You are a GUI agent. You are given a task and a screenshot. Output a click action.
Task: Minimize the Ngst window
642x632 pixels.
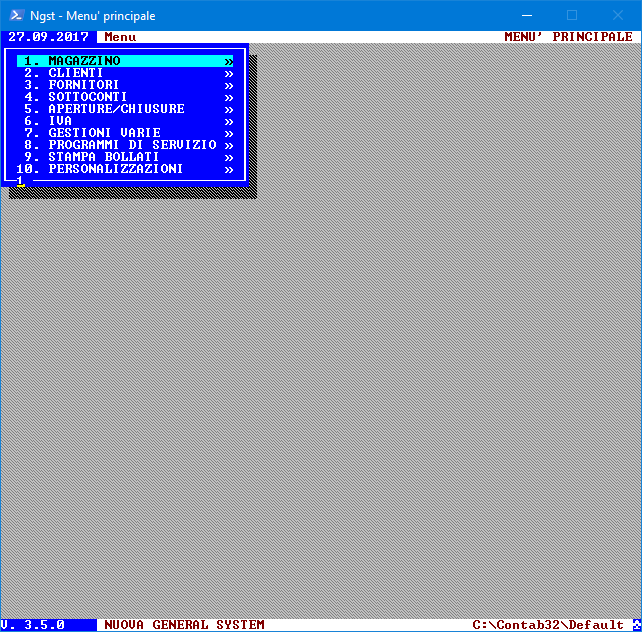tap(526, 15)
